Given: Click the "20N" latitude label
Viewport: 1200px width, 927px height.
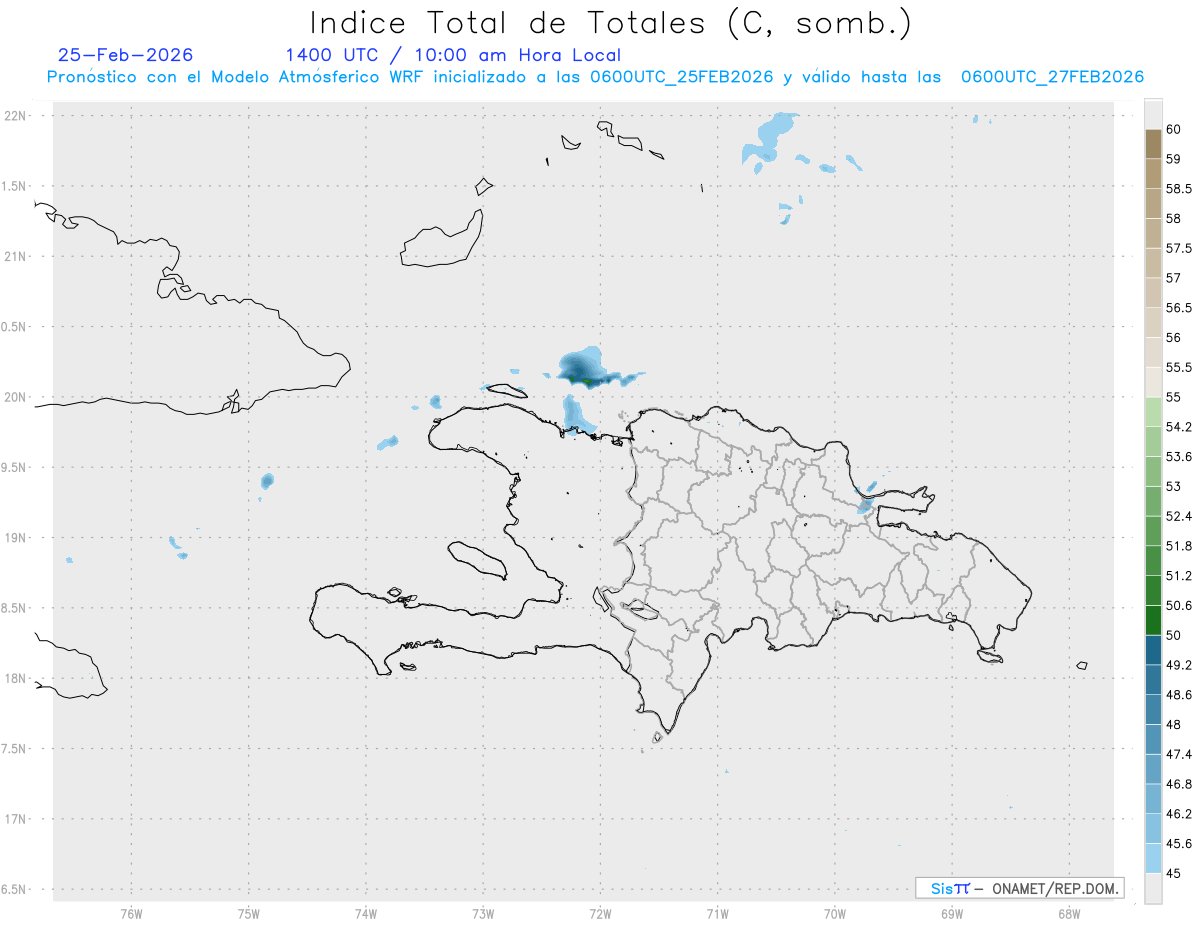Looking at the screenshot, I should tap(17, 397).
